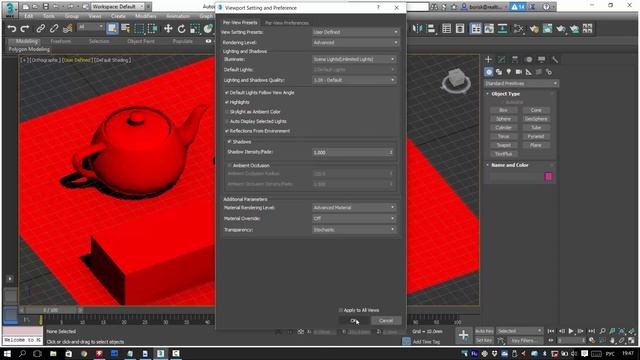Select the Select and Link tool
This screenshot has width=640, height=360.
pos(40,29)
